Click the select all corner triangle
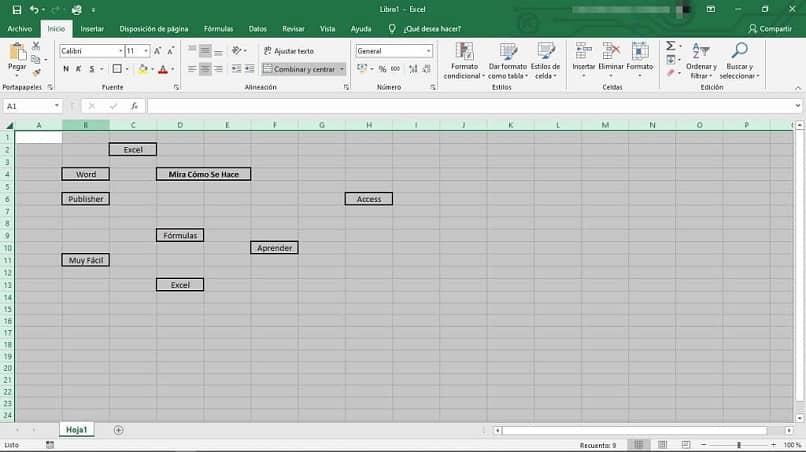Screen dimensions: 806x452 click(x=9, y=125)
